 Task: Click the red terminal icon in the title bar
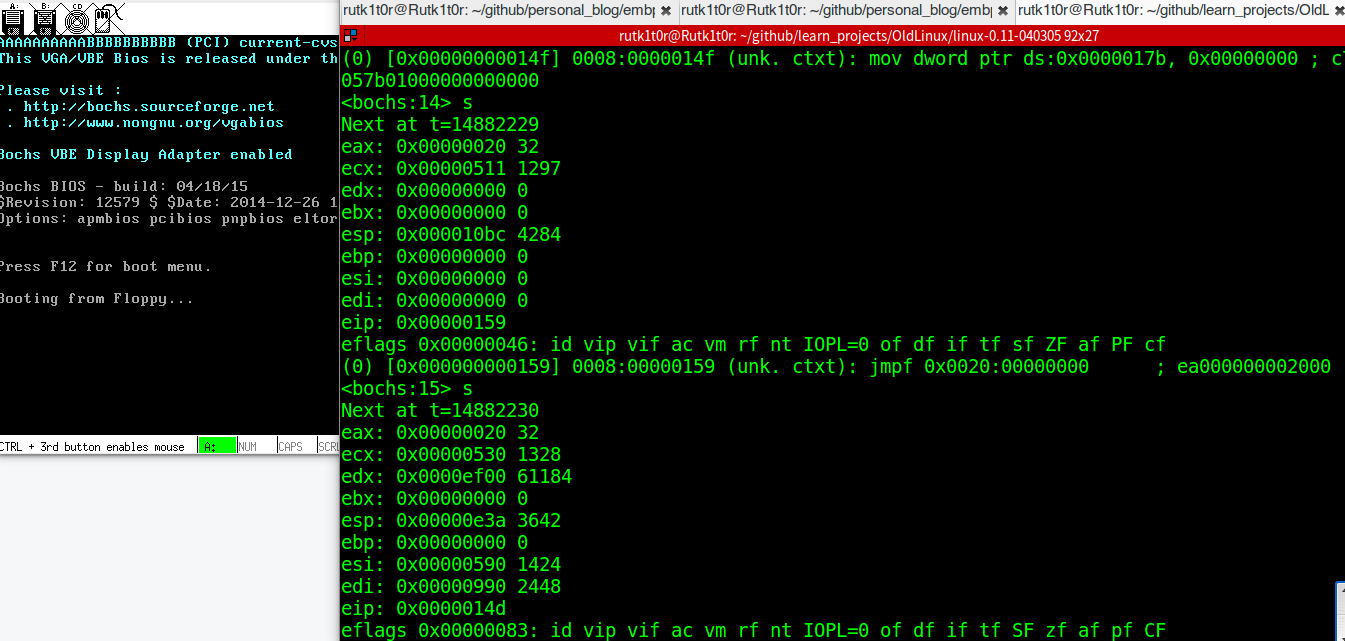[351, 35]
